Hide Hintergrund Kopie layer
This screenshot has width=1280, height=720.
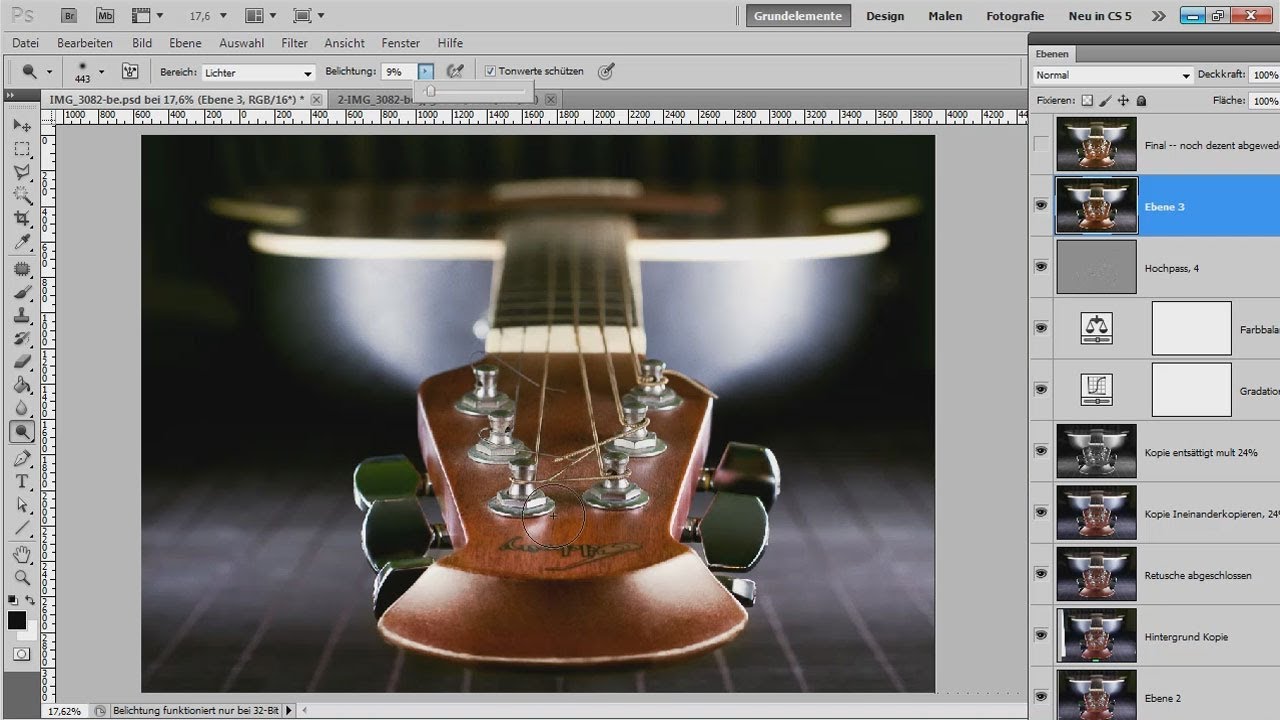(1041, 635)
